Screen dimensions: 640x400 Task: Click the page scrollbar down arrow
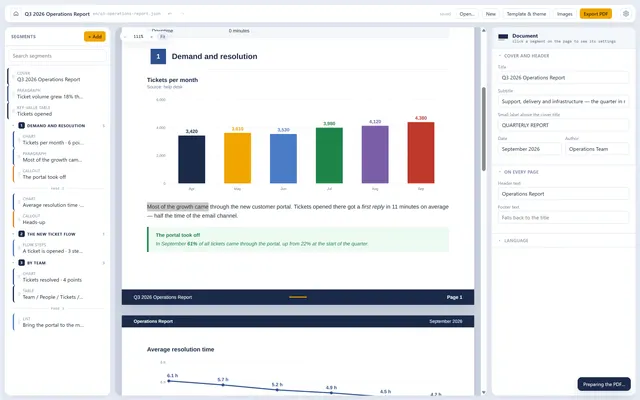click(x=483, y=392)
